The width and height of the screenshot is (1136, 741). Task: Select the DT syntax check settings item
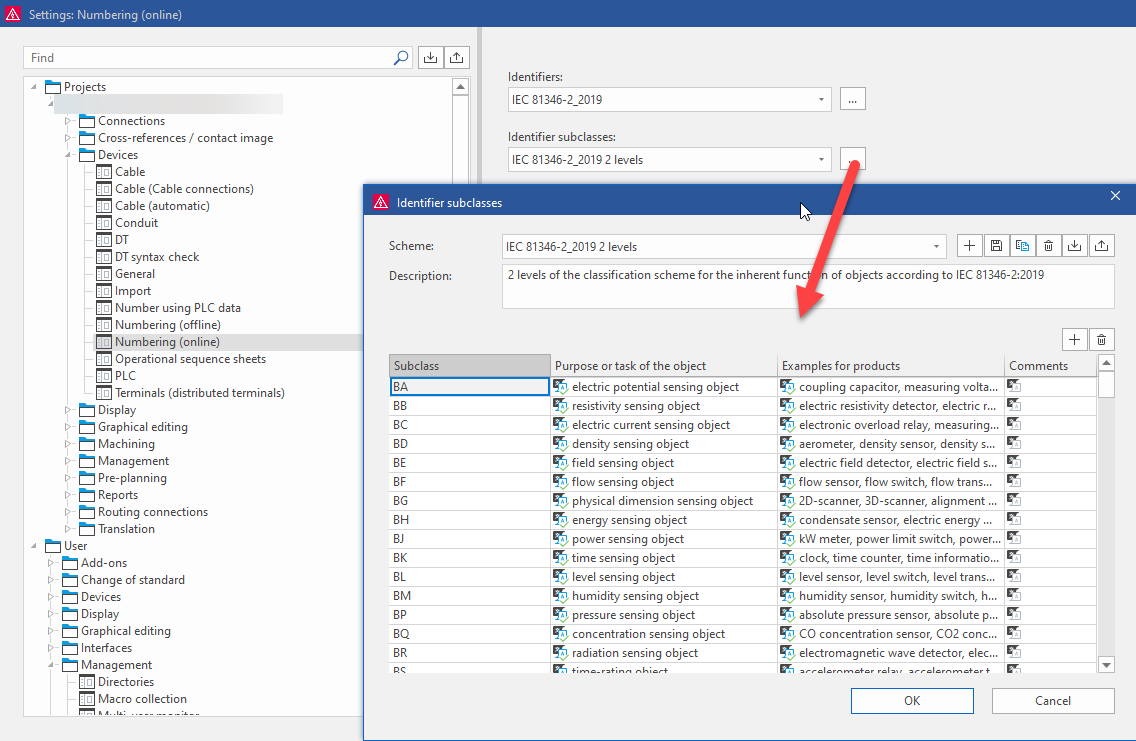(156, 257)
